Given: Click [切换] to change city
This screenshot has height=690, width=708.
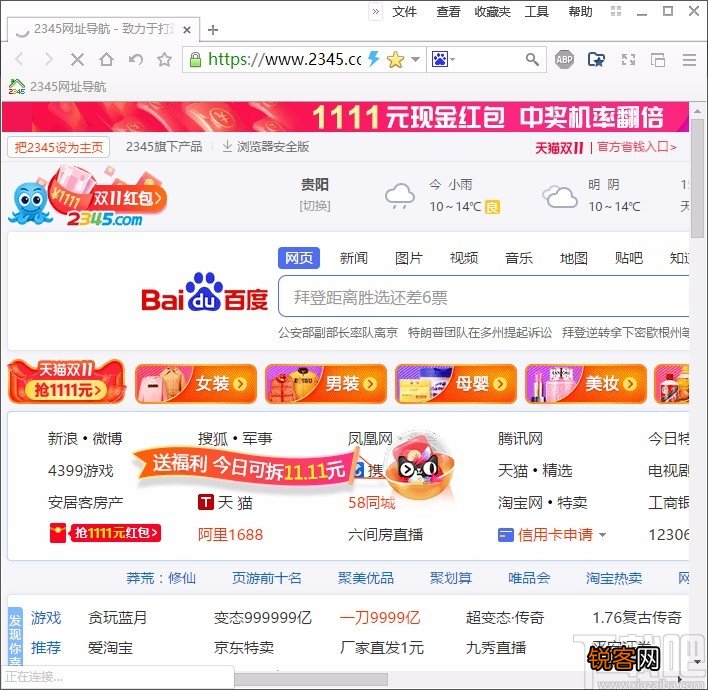Looking at the screenshot, I should click(315, 206).
